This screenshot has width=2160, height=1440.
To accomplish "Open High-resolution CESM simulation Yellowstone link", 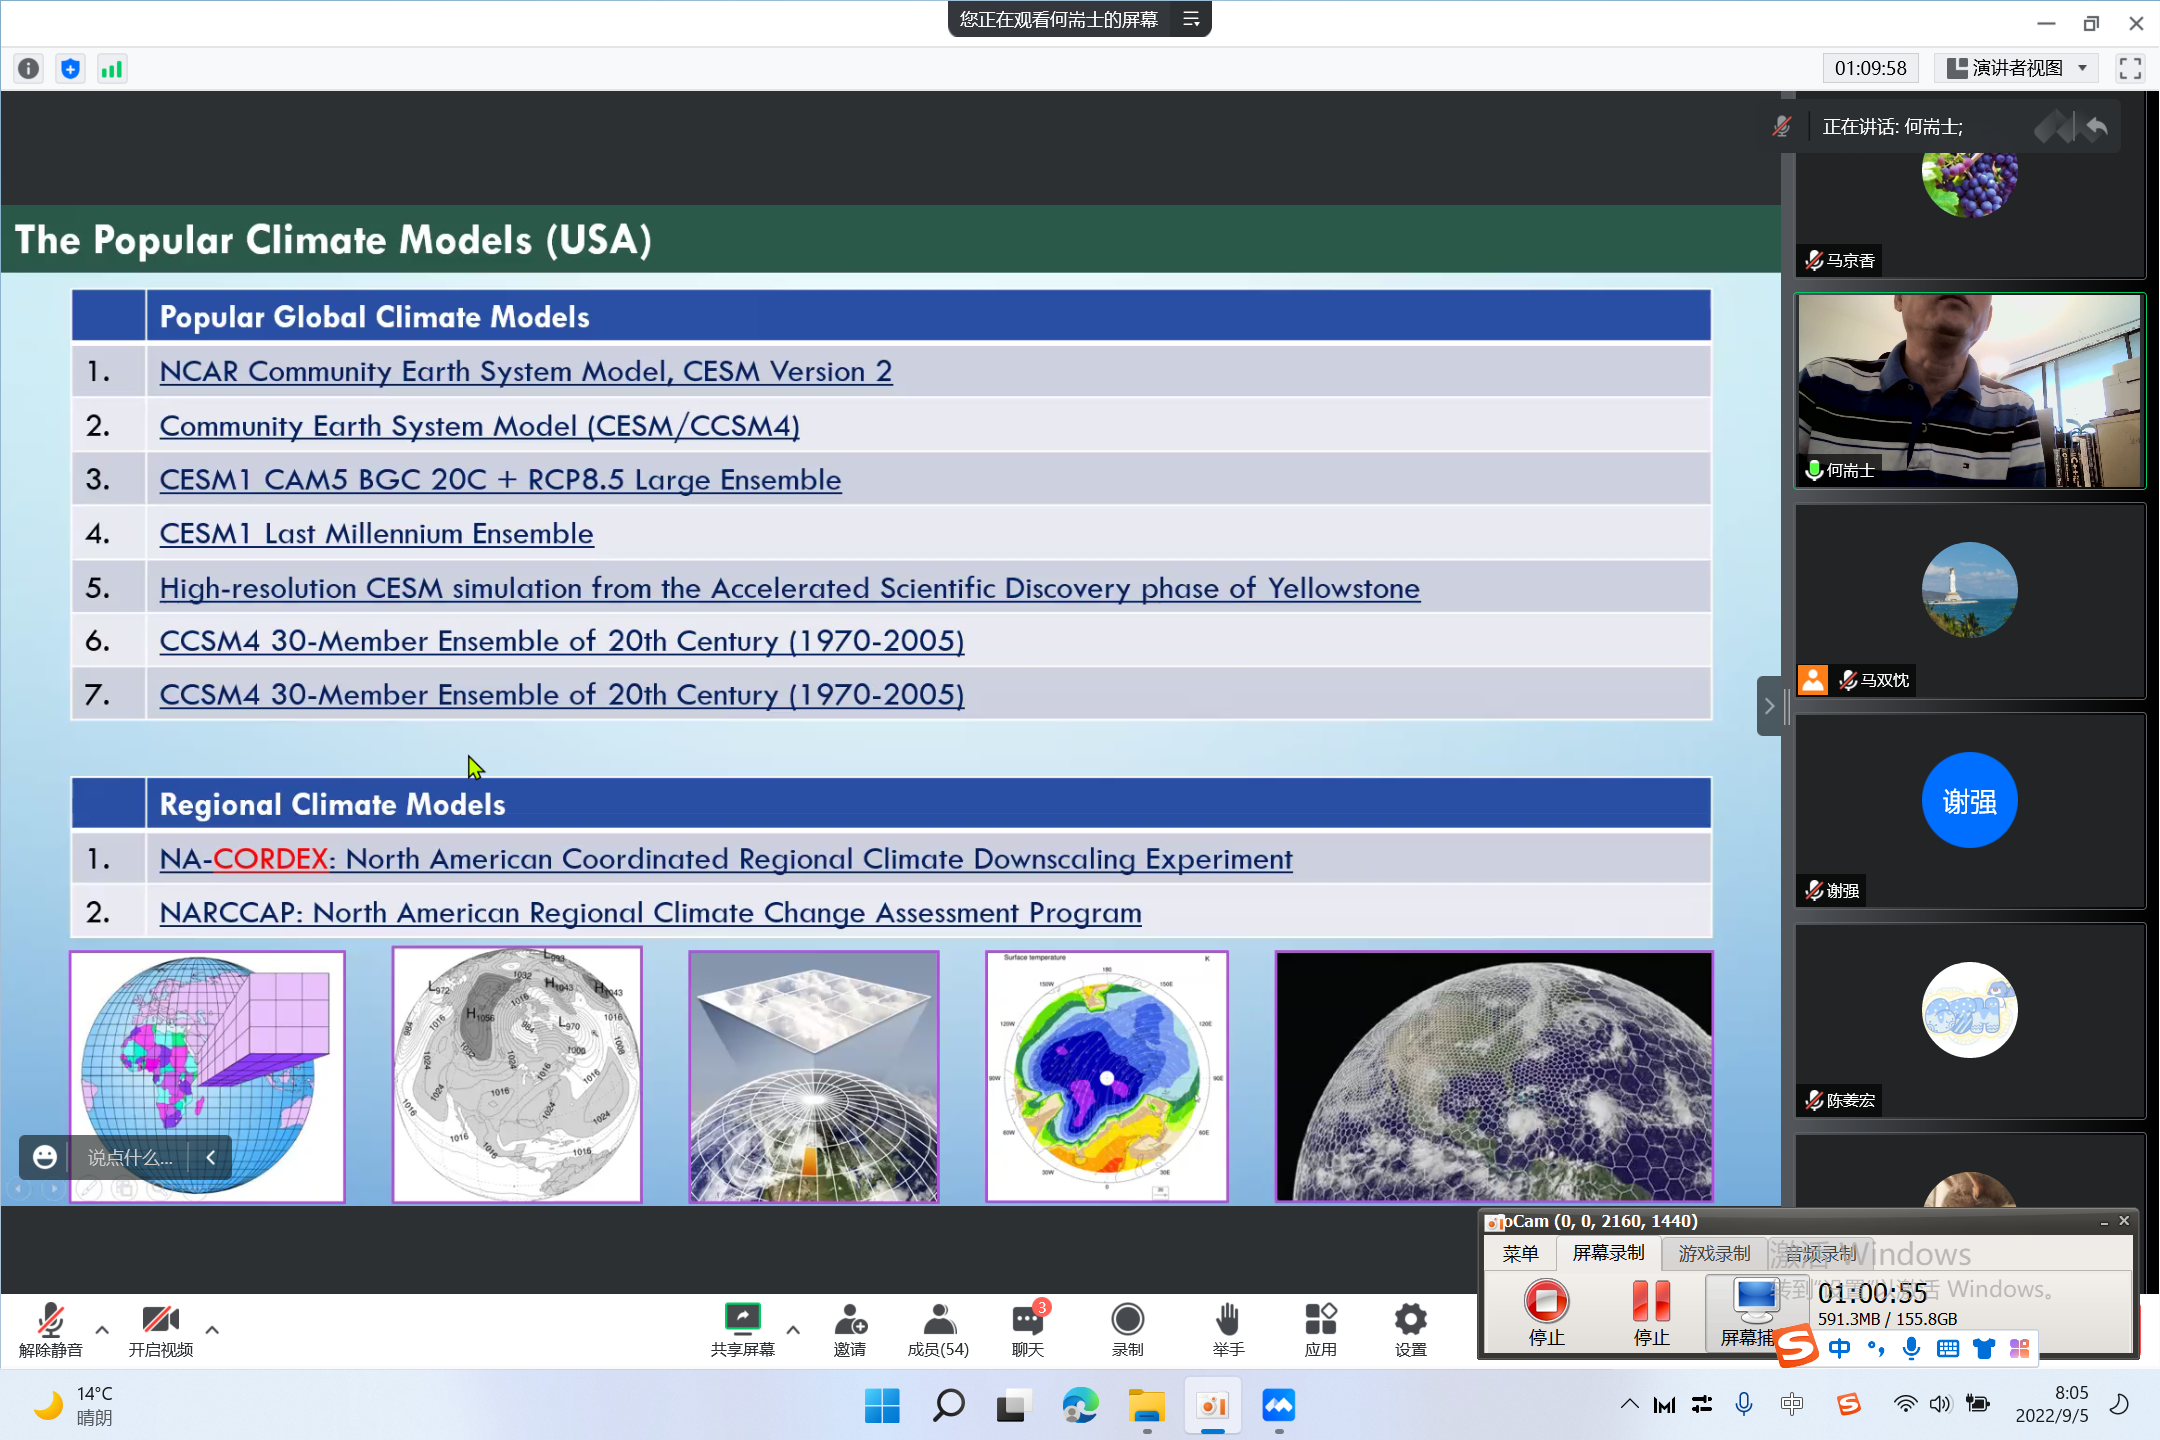I will click(790, 588).
